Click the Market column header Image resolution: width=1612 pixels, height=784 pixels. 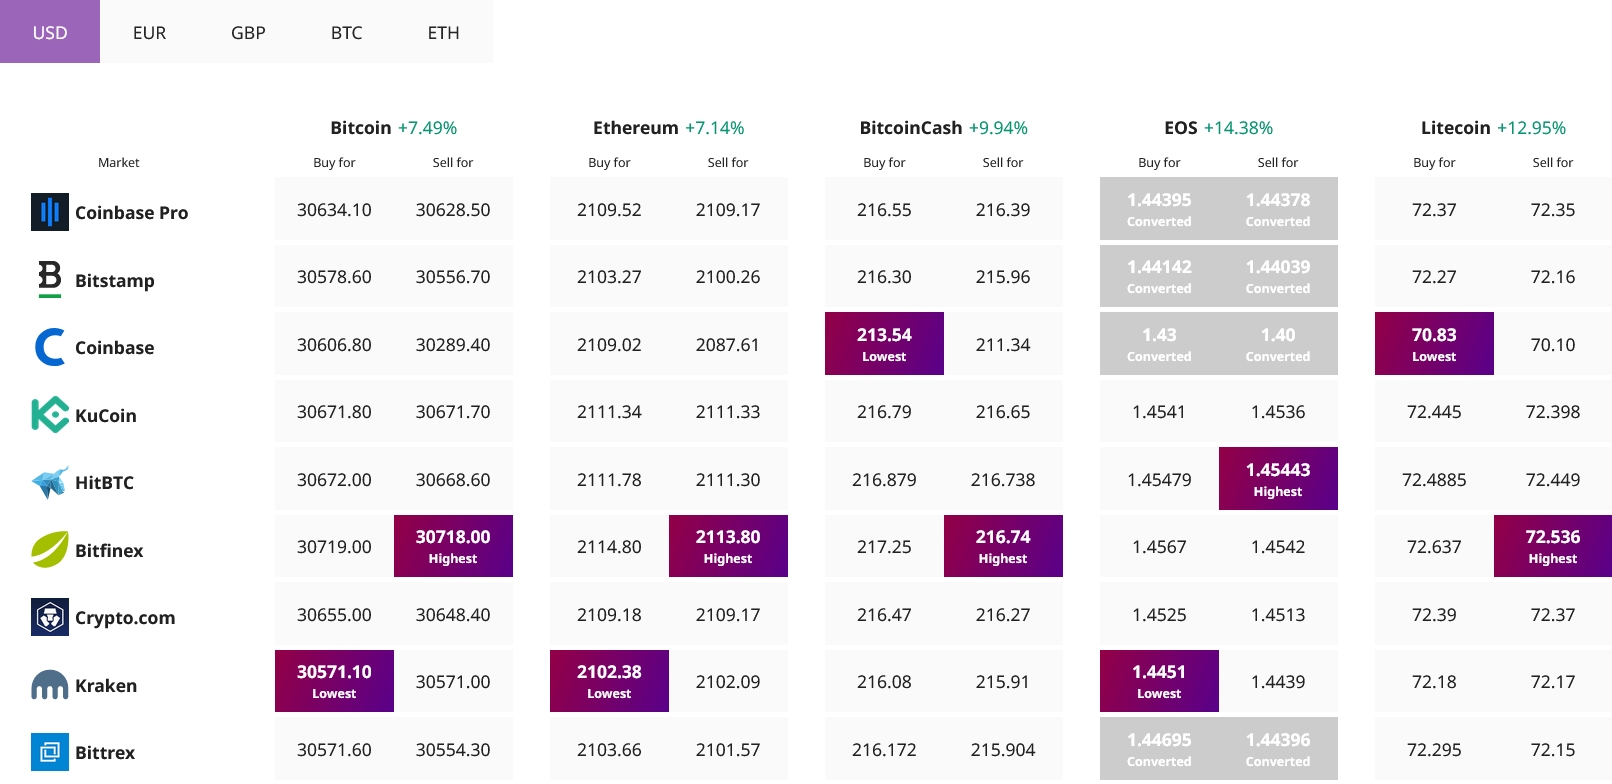coord(119,162)
